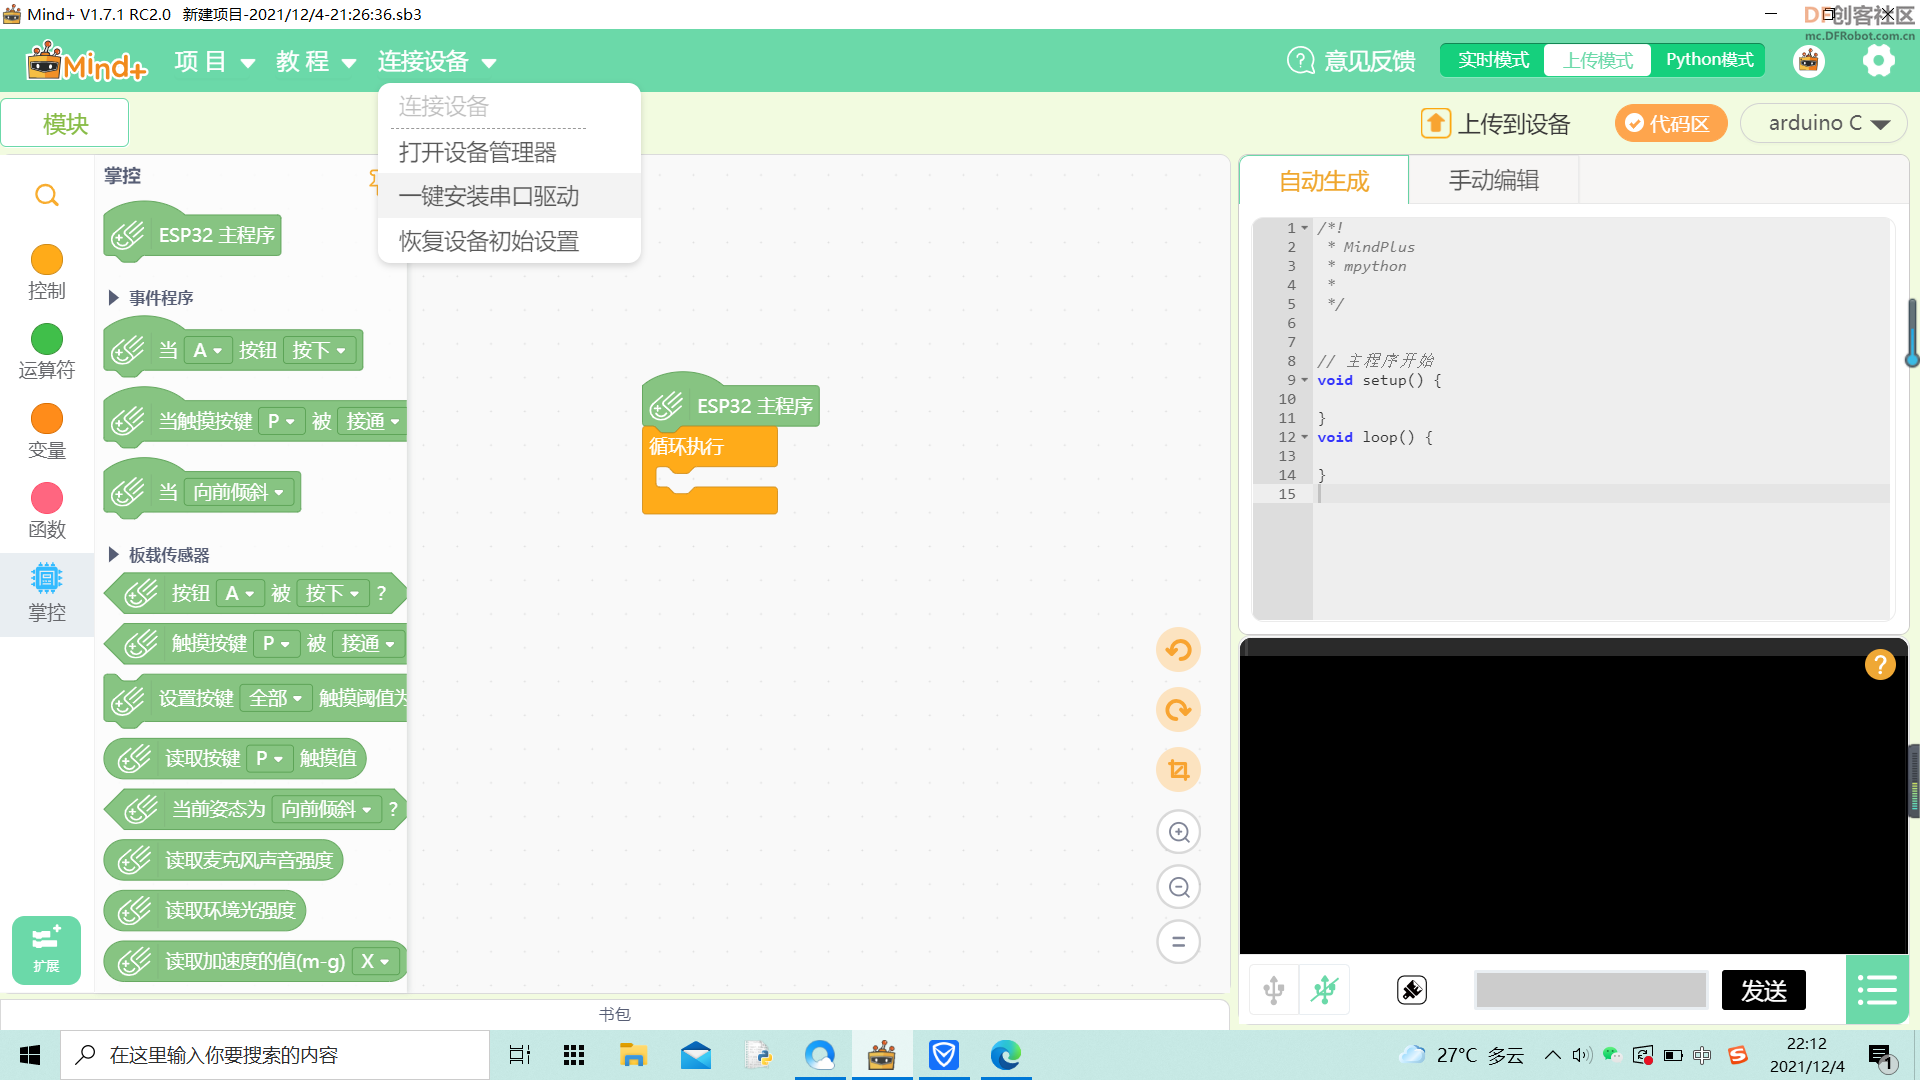Viewport: 1920px width, 1080px height.
Task: Reset workspace zoom with equals icon
Action: [1178, 942]
